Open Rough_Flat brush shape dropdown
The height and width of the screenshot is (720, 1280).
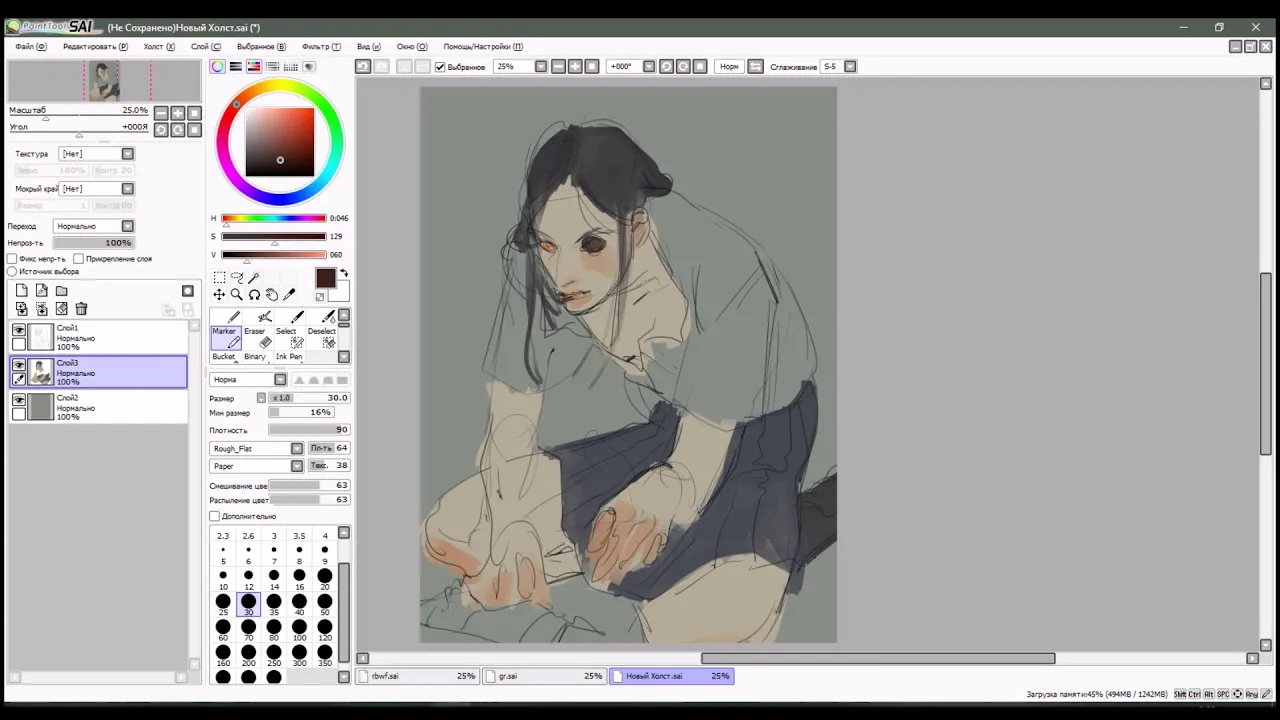coord(256,449)
